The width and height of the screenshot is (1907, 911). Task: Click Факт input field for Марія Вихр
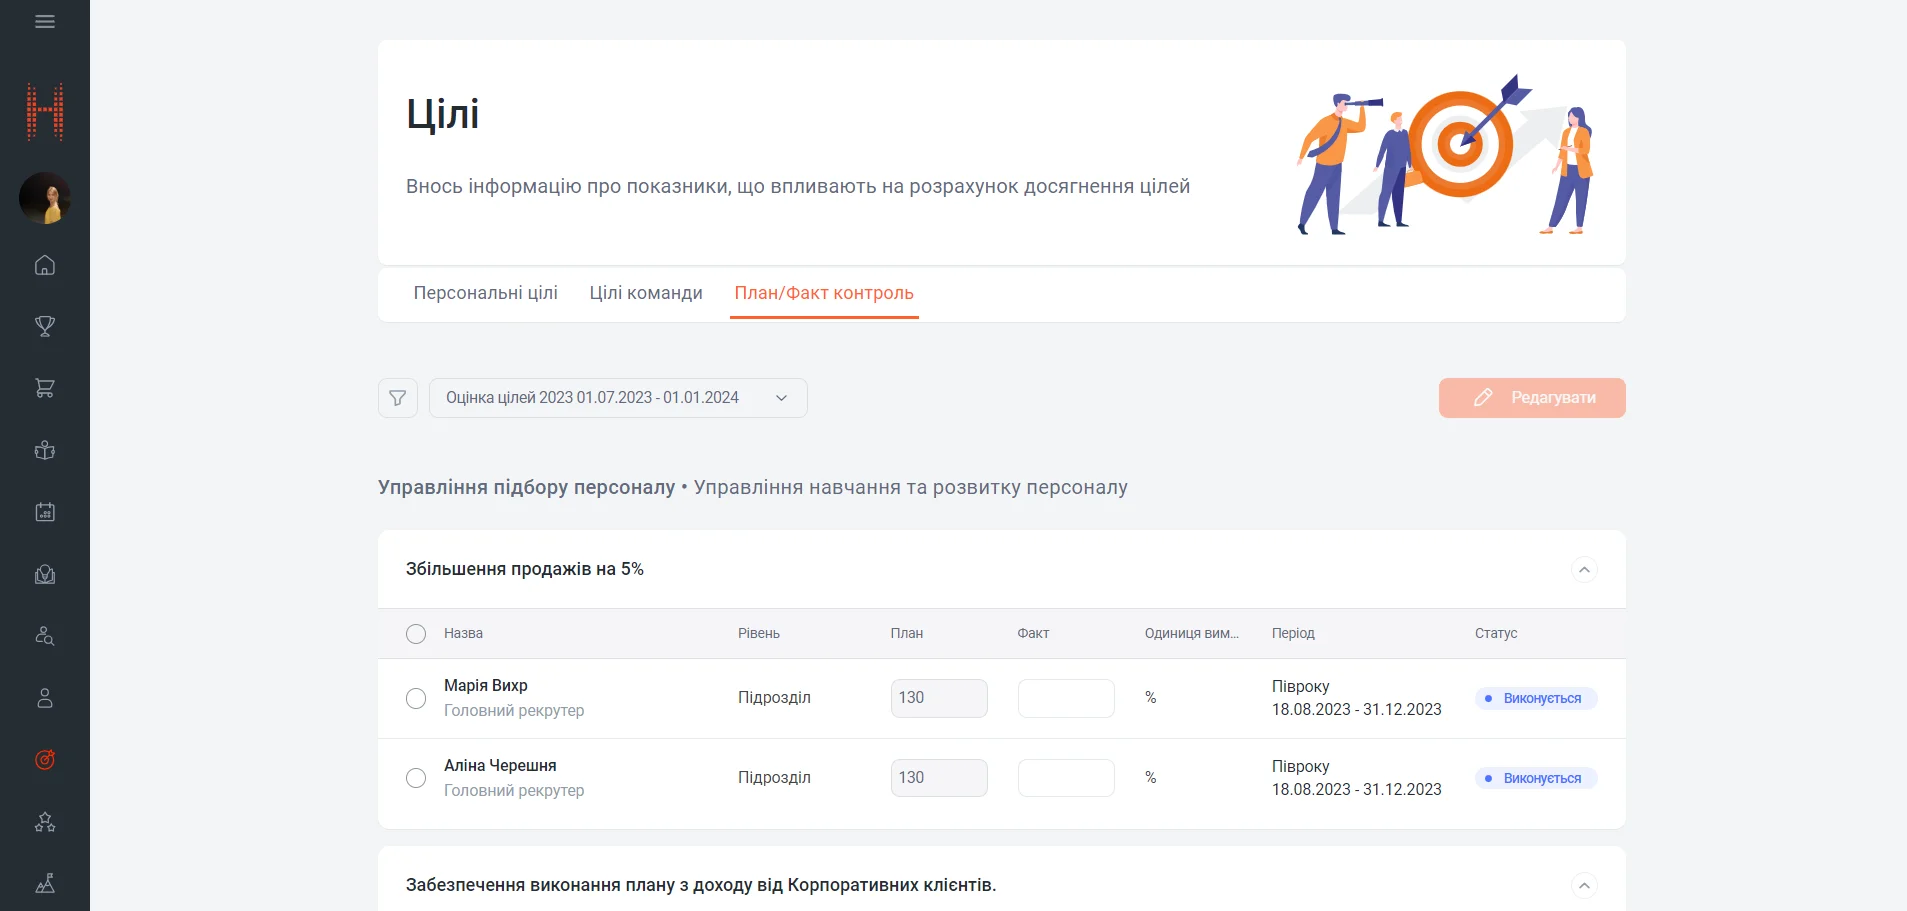1065,698
